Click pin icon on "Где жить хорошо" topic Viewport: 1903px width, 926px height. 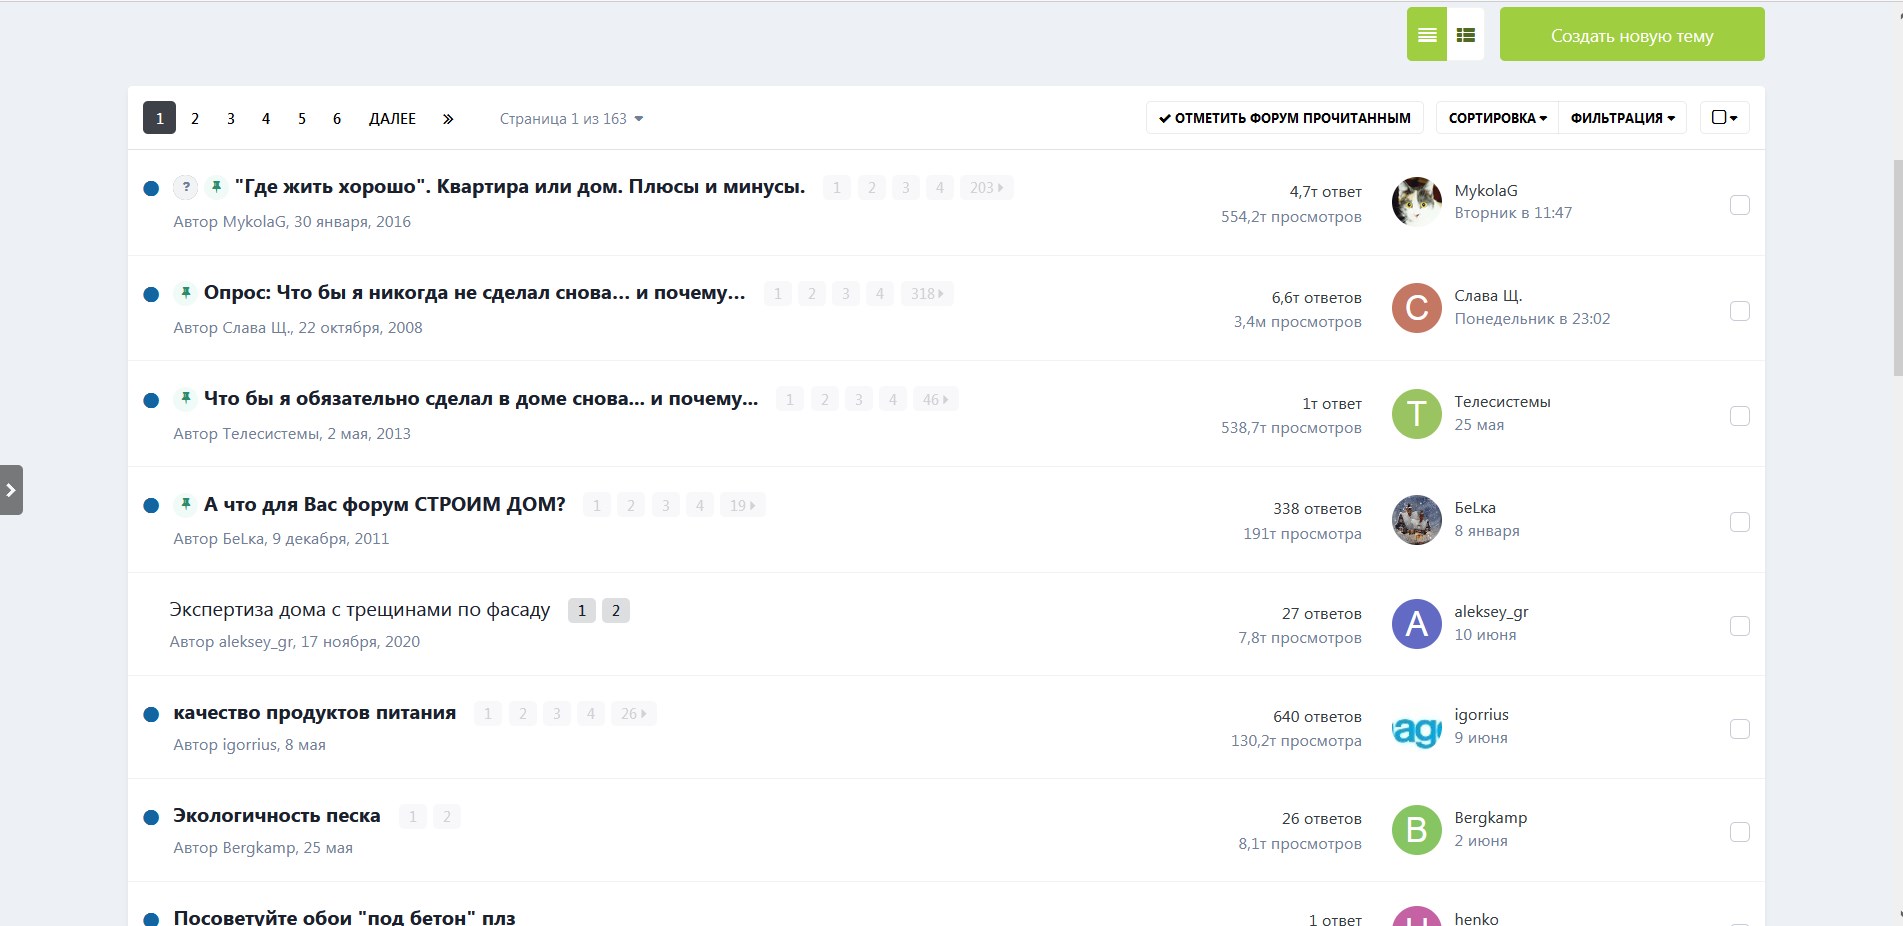point(216,187)
